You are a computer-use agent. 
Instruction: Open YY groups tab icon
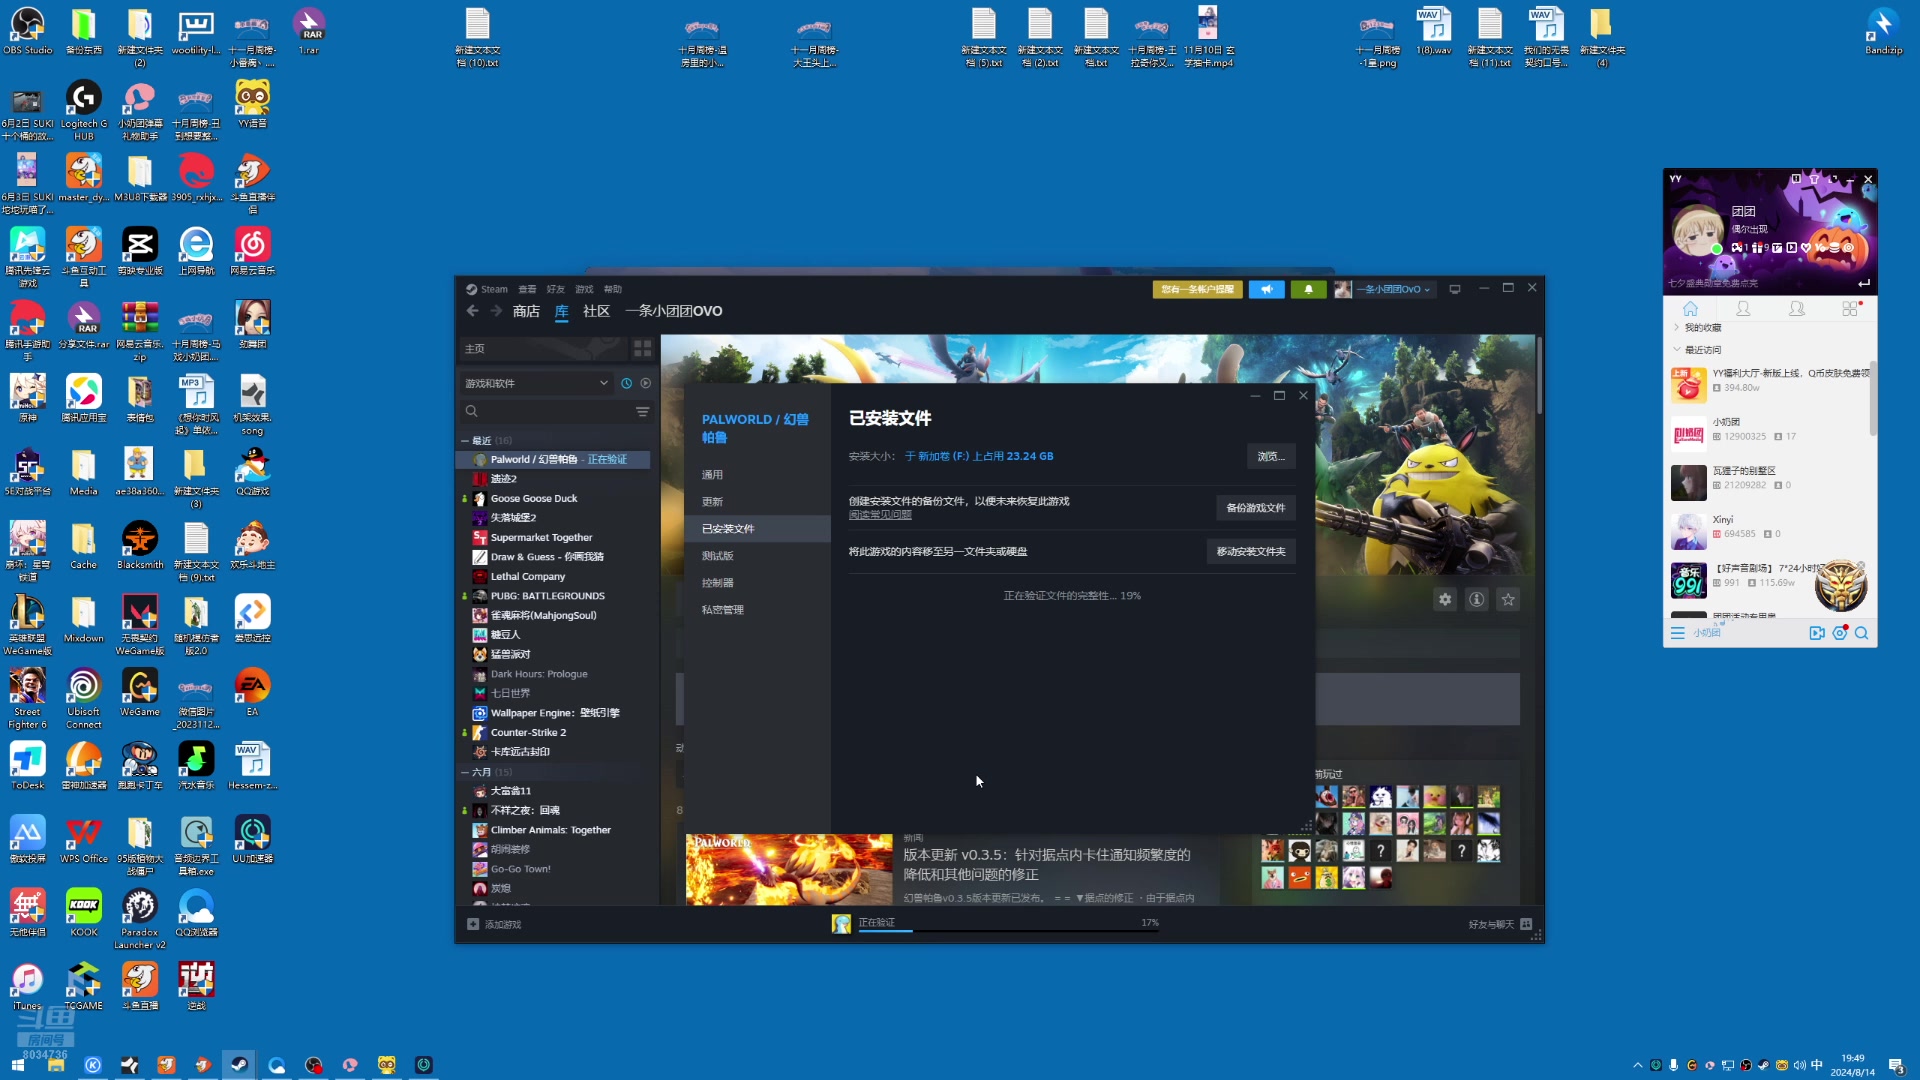point(1797,308)
